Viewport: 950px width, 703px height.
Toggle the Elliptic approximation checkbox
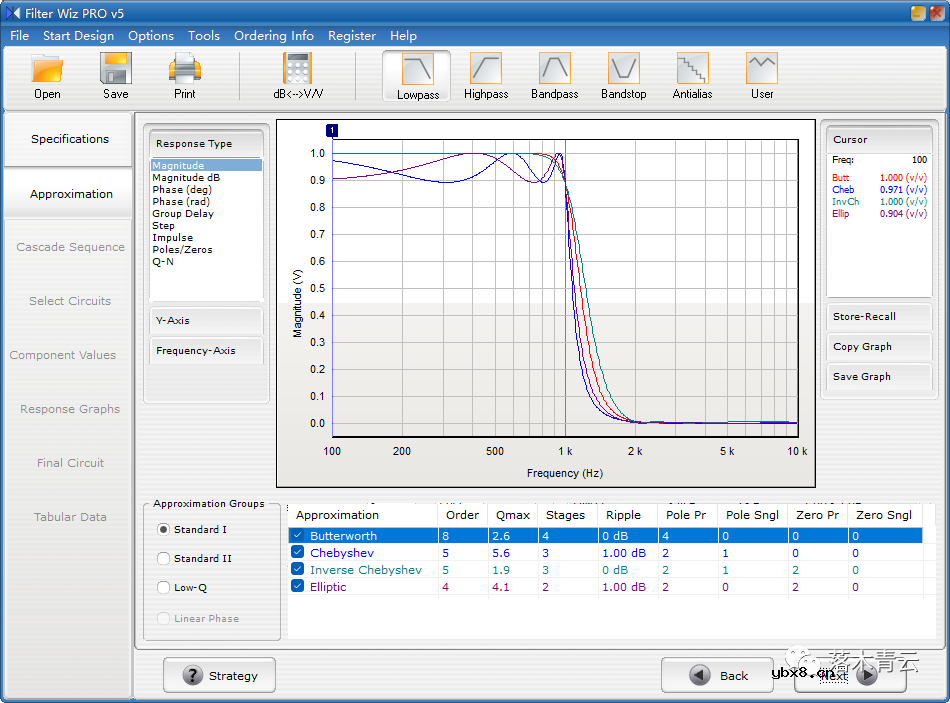pyautogui.click(x=298, y=586)
